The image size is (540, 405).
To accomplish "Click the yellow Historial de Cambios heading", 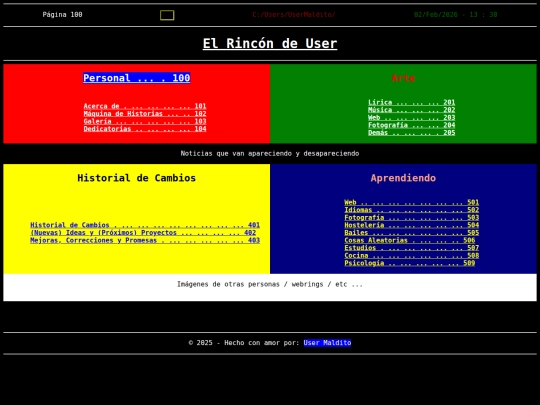I will [136, 178].
